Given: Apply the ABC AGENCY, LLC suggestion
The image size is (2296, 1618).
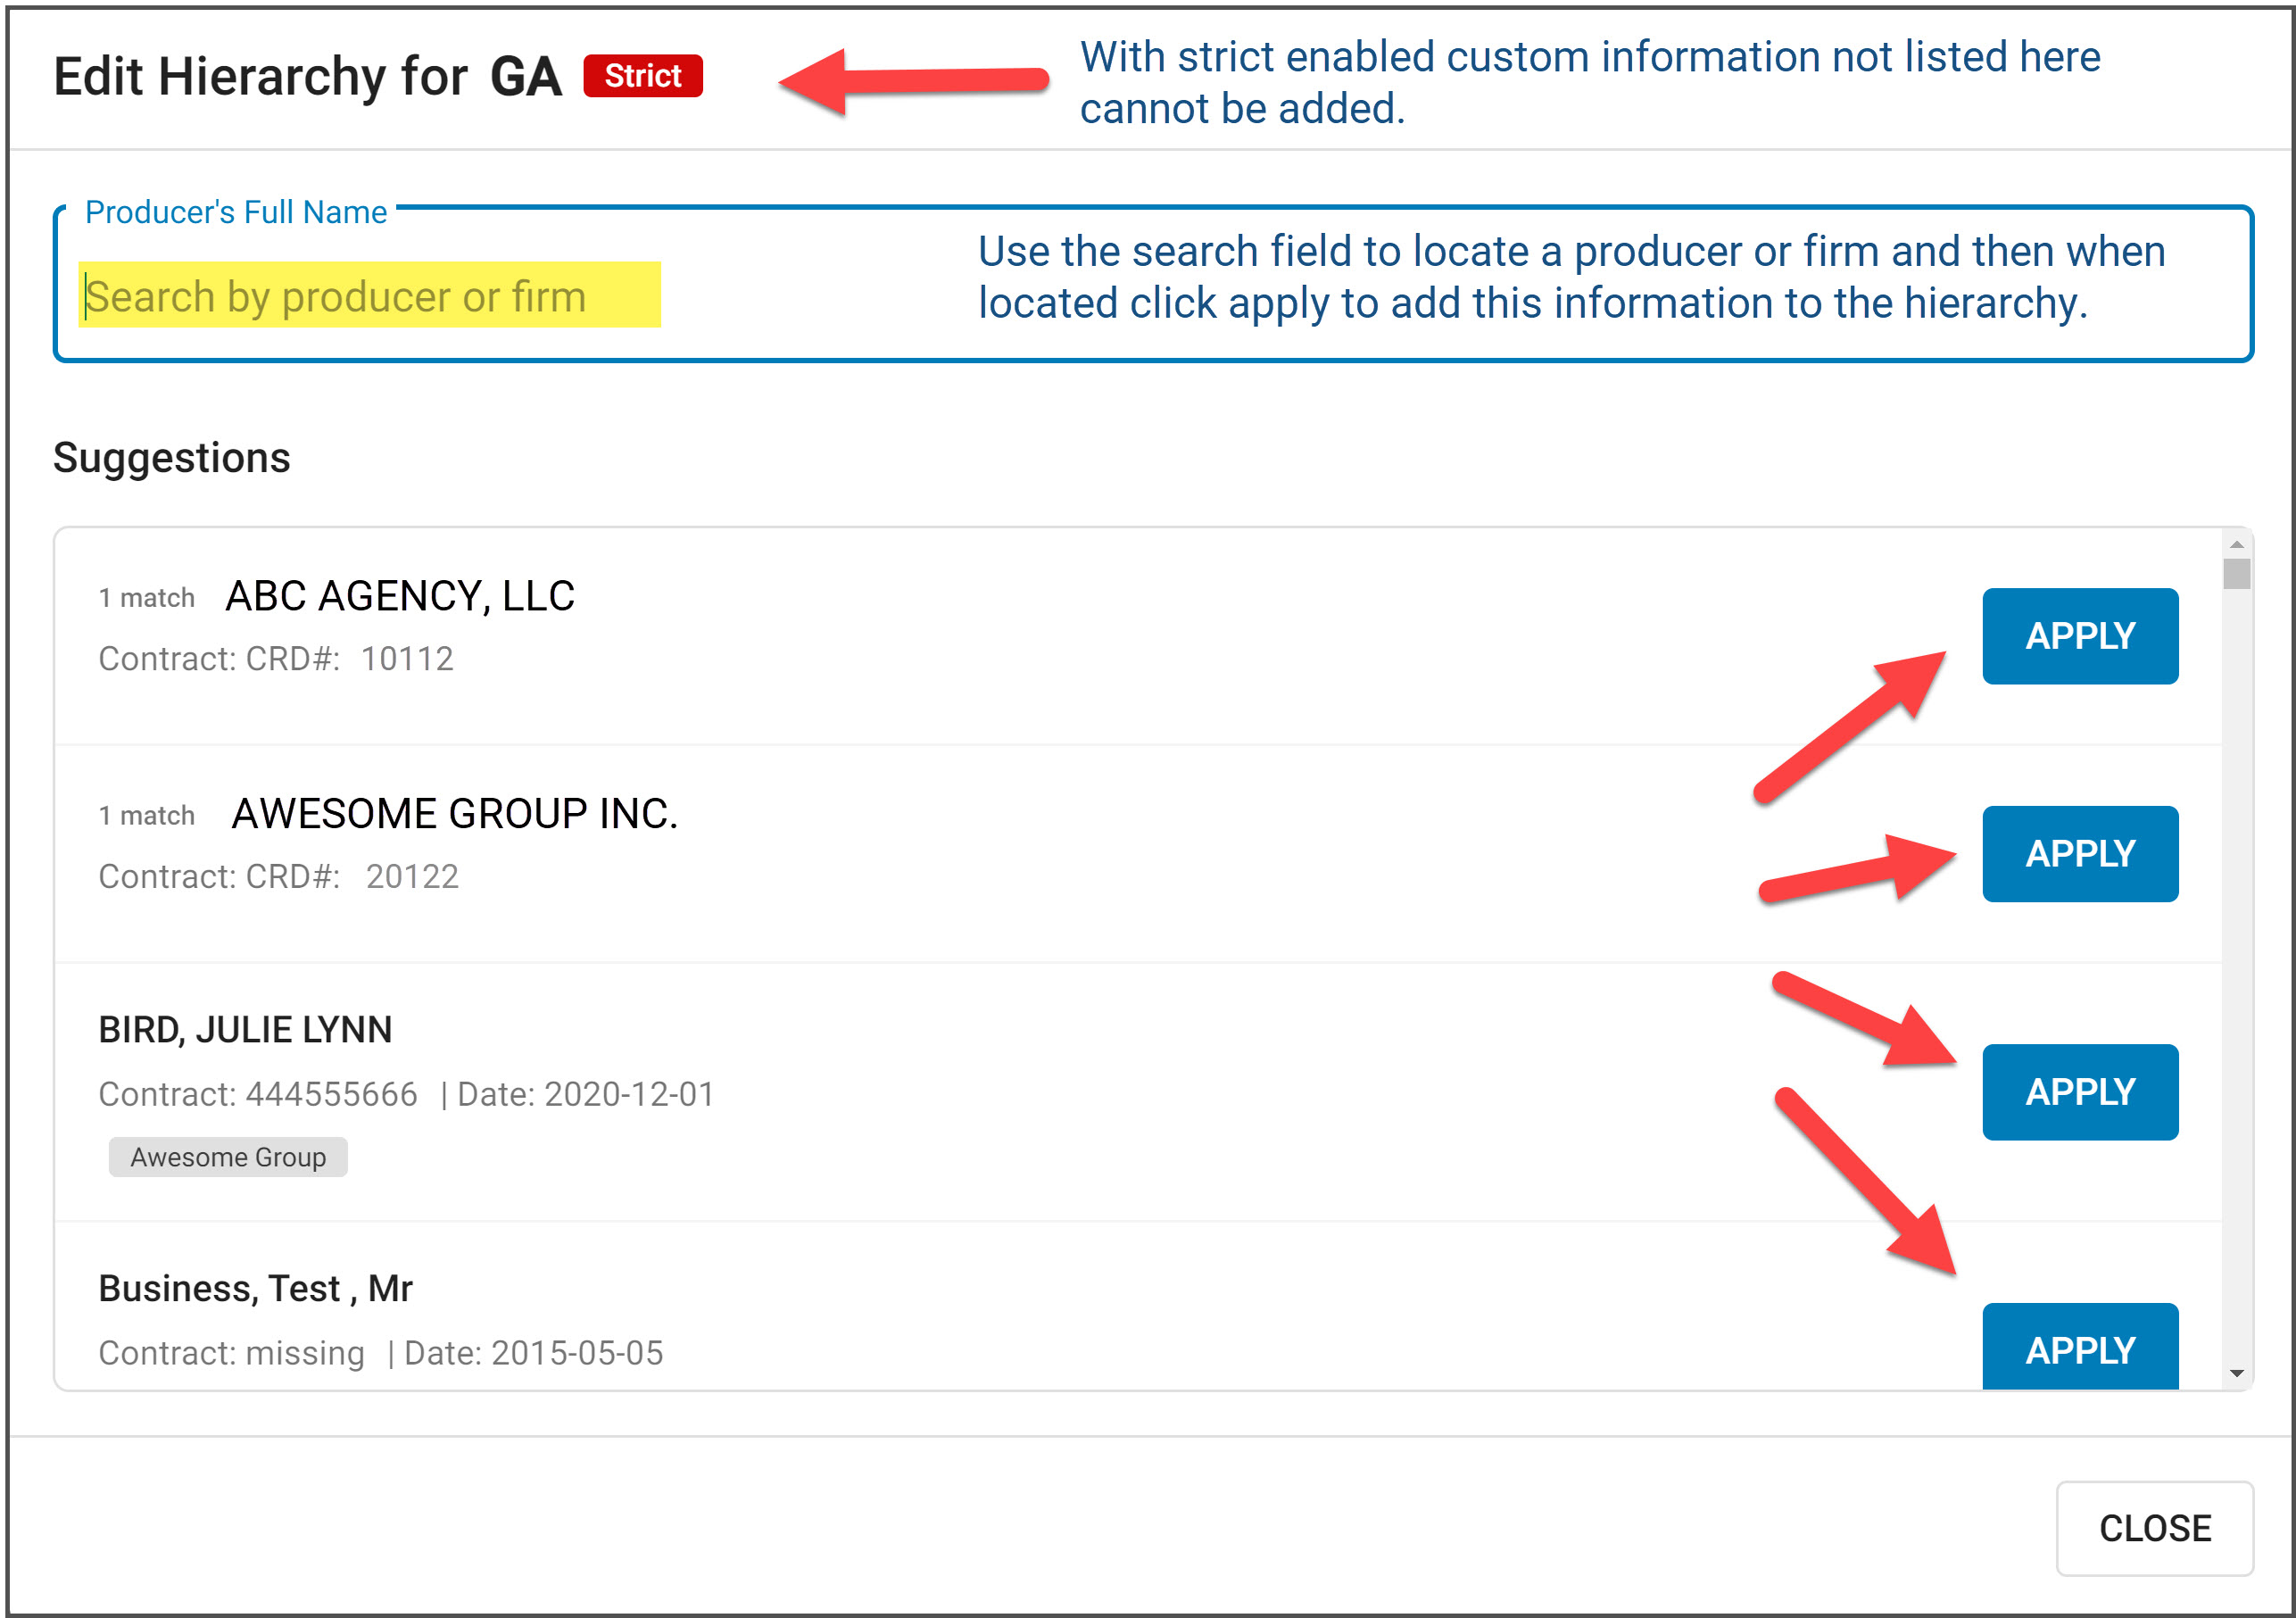Looking at the screenshot, I should (2080, 636).
